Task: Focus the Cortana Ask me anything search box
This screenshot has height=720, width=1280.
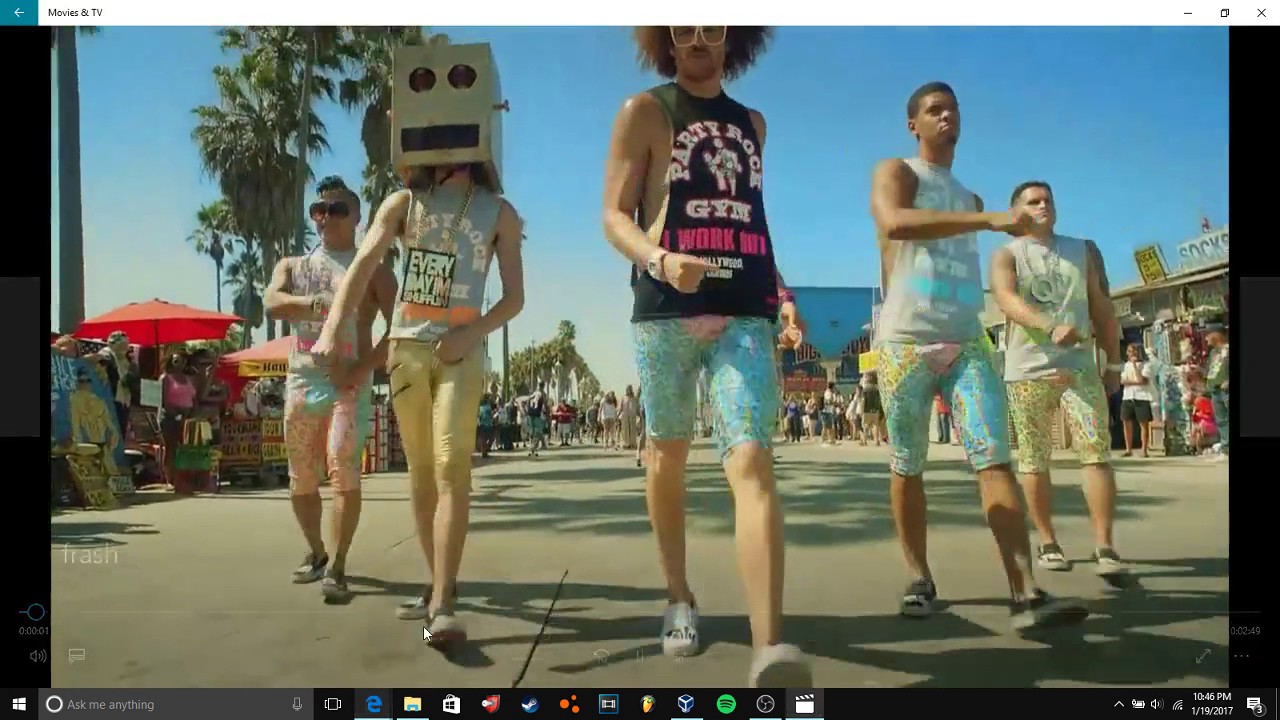Action: pyautogui.click(x=176, y=704)
